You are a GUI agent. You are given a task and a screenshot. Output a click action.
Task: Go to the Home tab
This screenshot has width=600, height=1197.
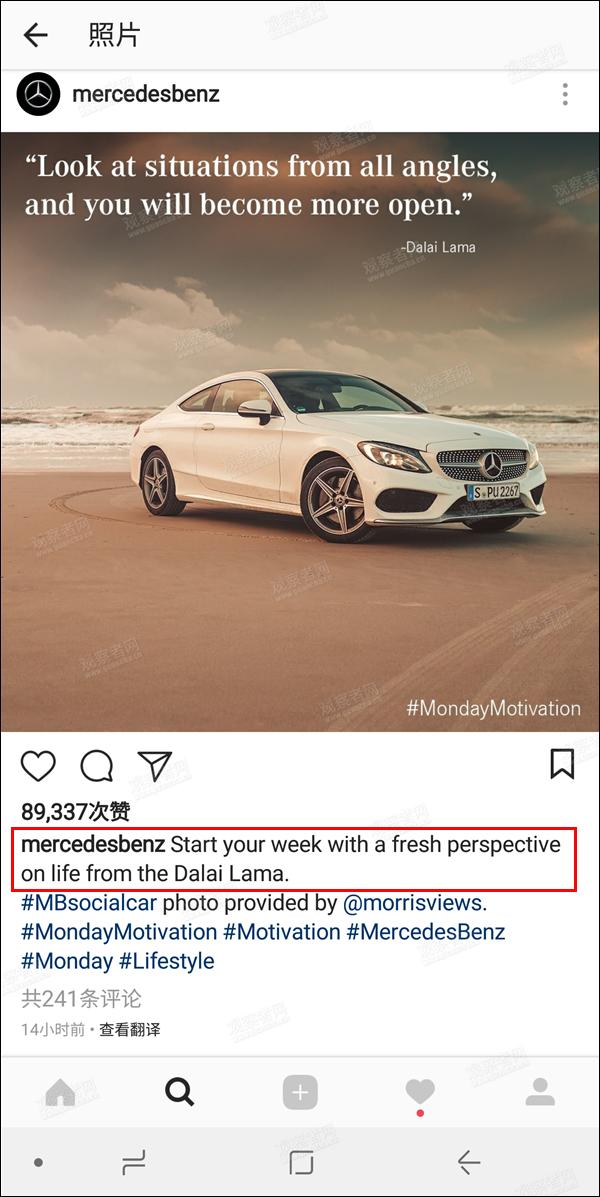[x=60, y=1093]
